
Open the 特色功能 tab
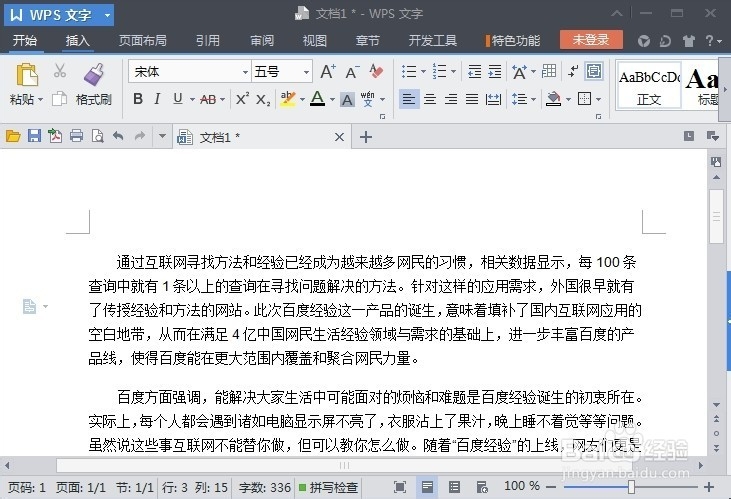tap(513, 41)
